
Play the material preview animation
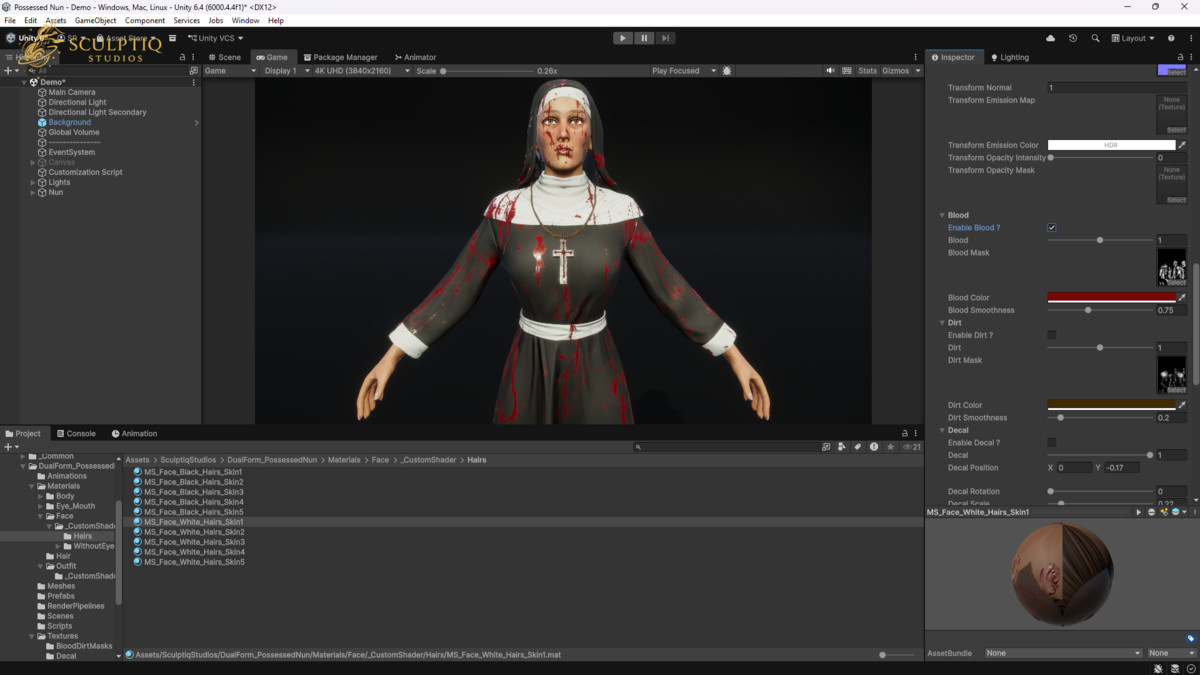coord(1138,512)
